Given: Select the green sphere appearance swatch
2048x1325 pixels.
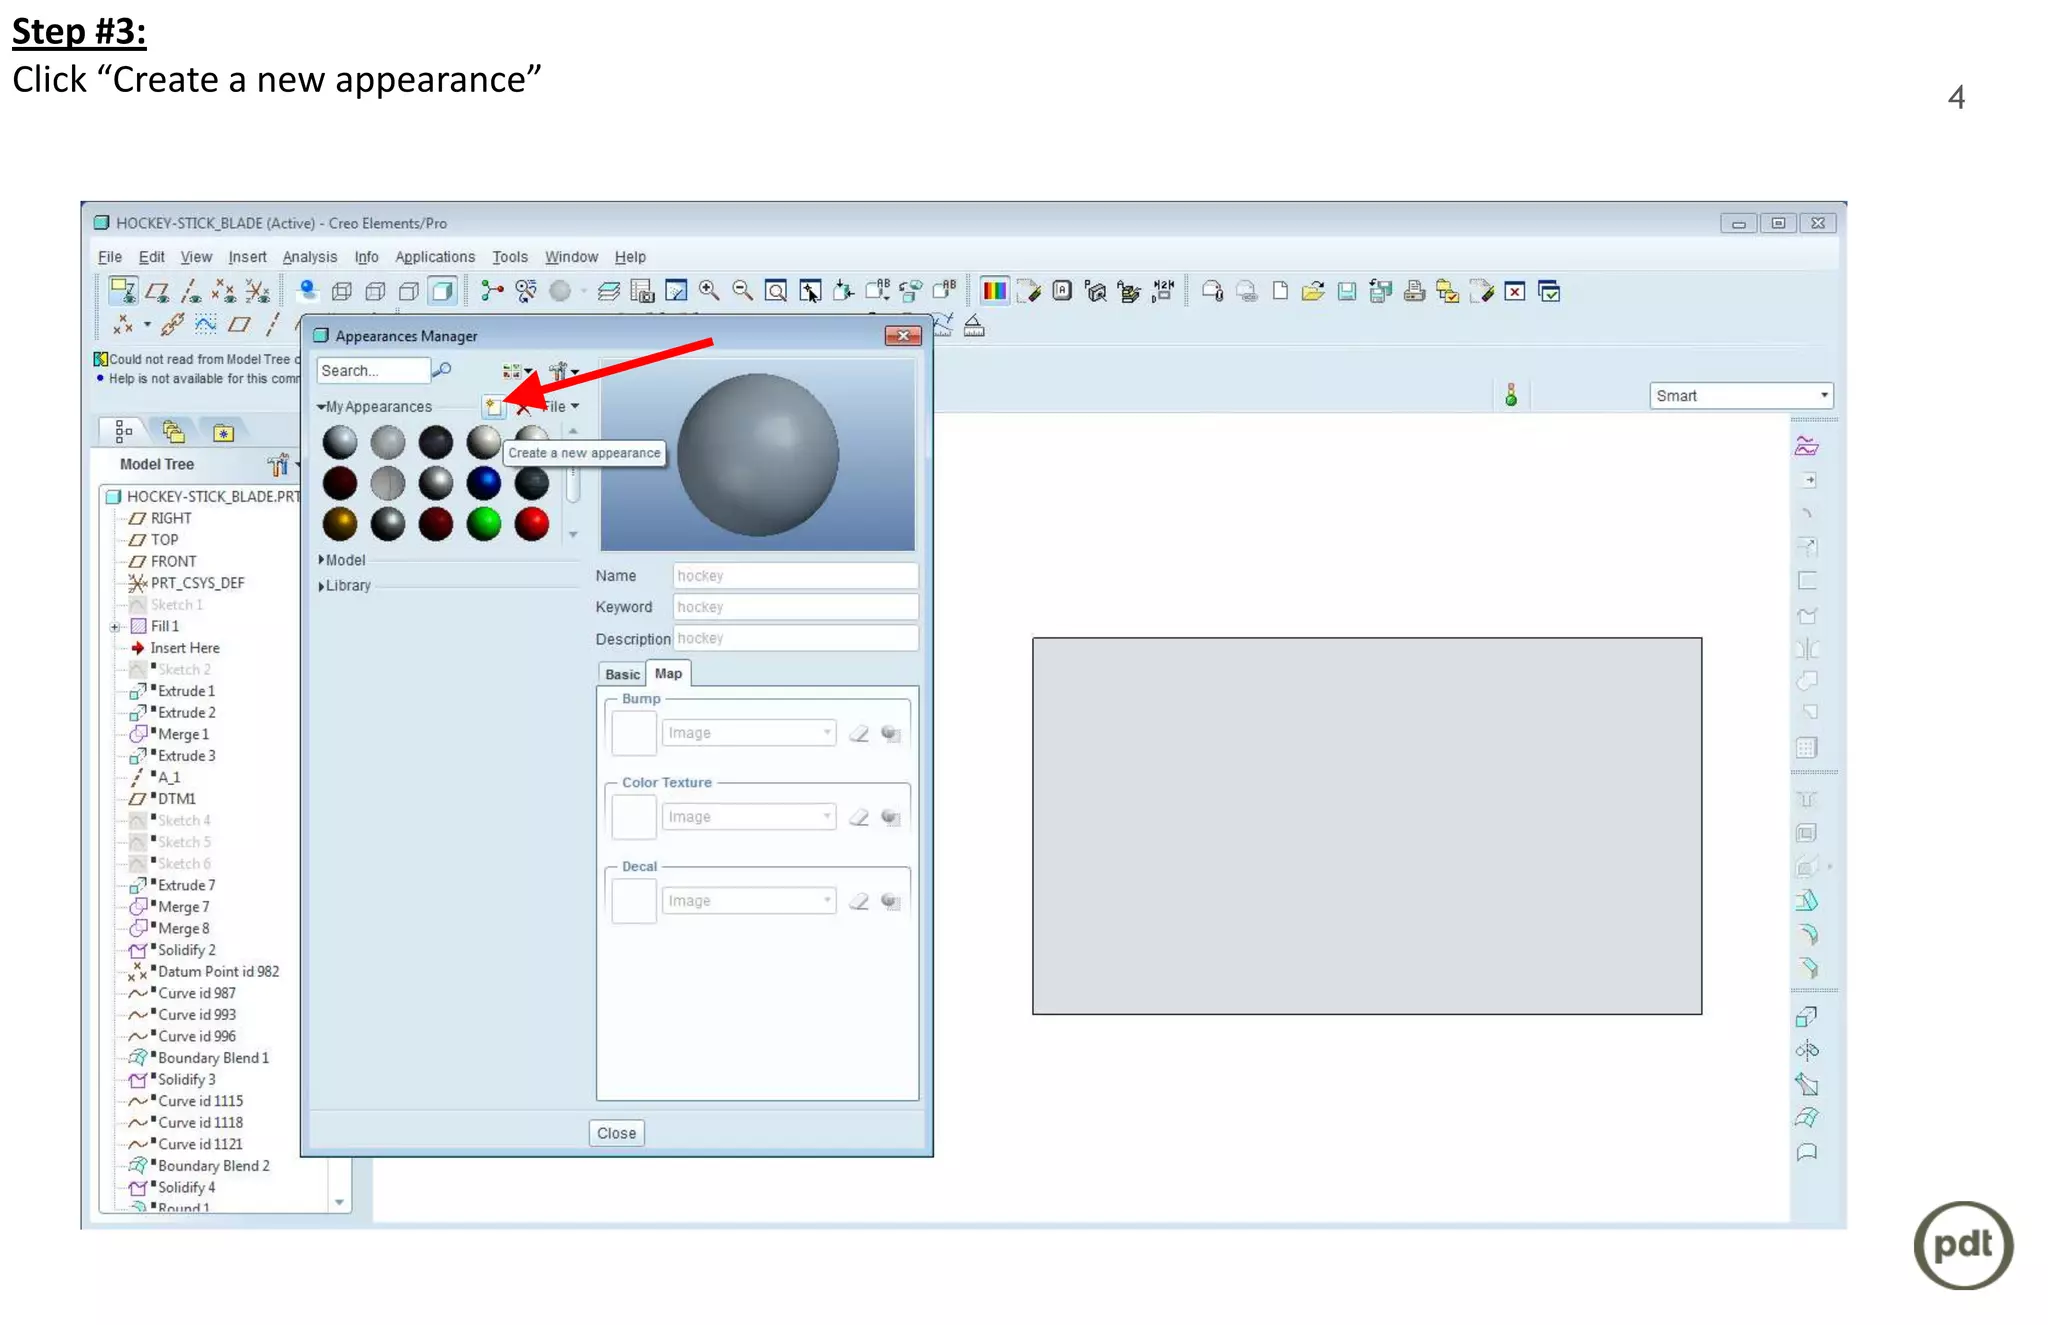Looking at the screenshot, I should click(x=484, y=524).
